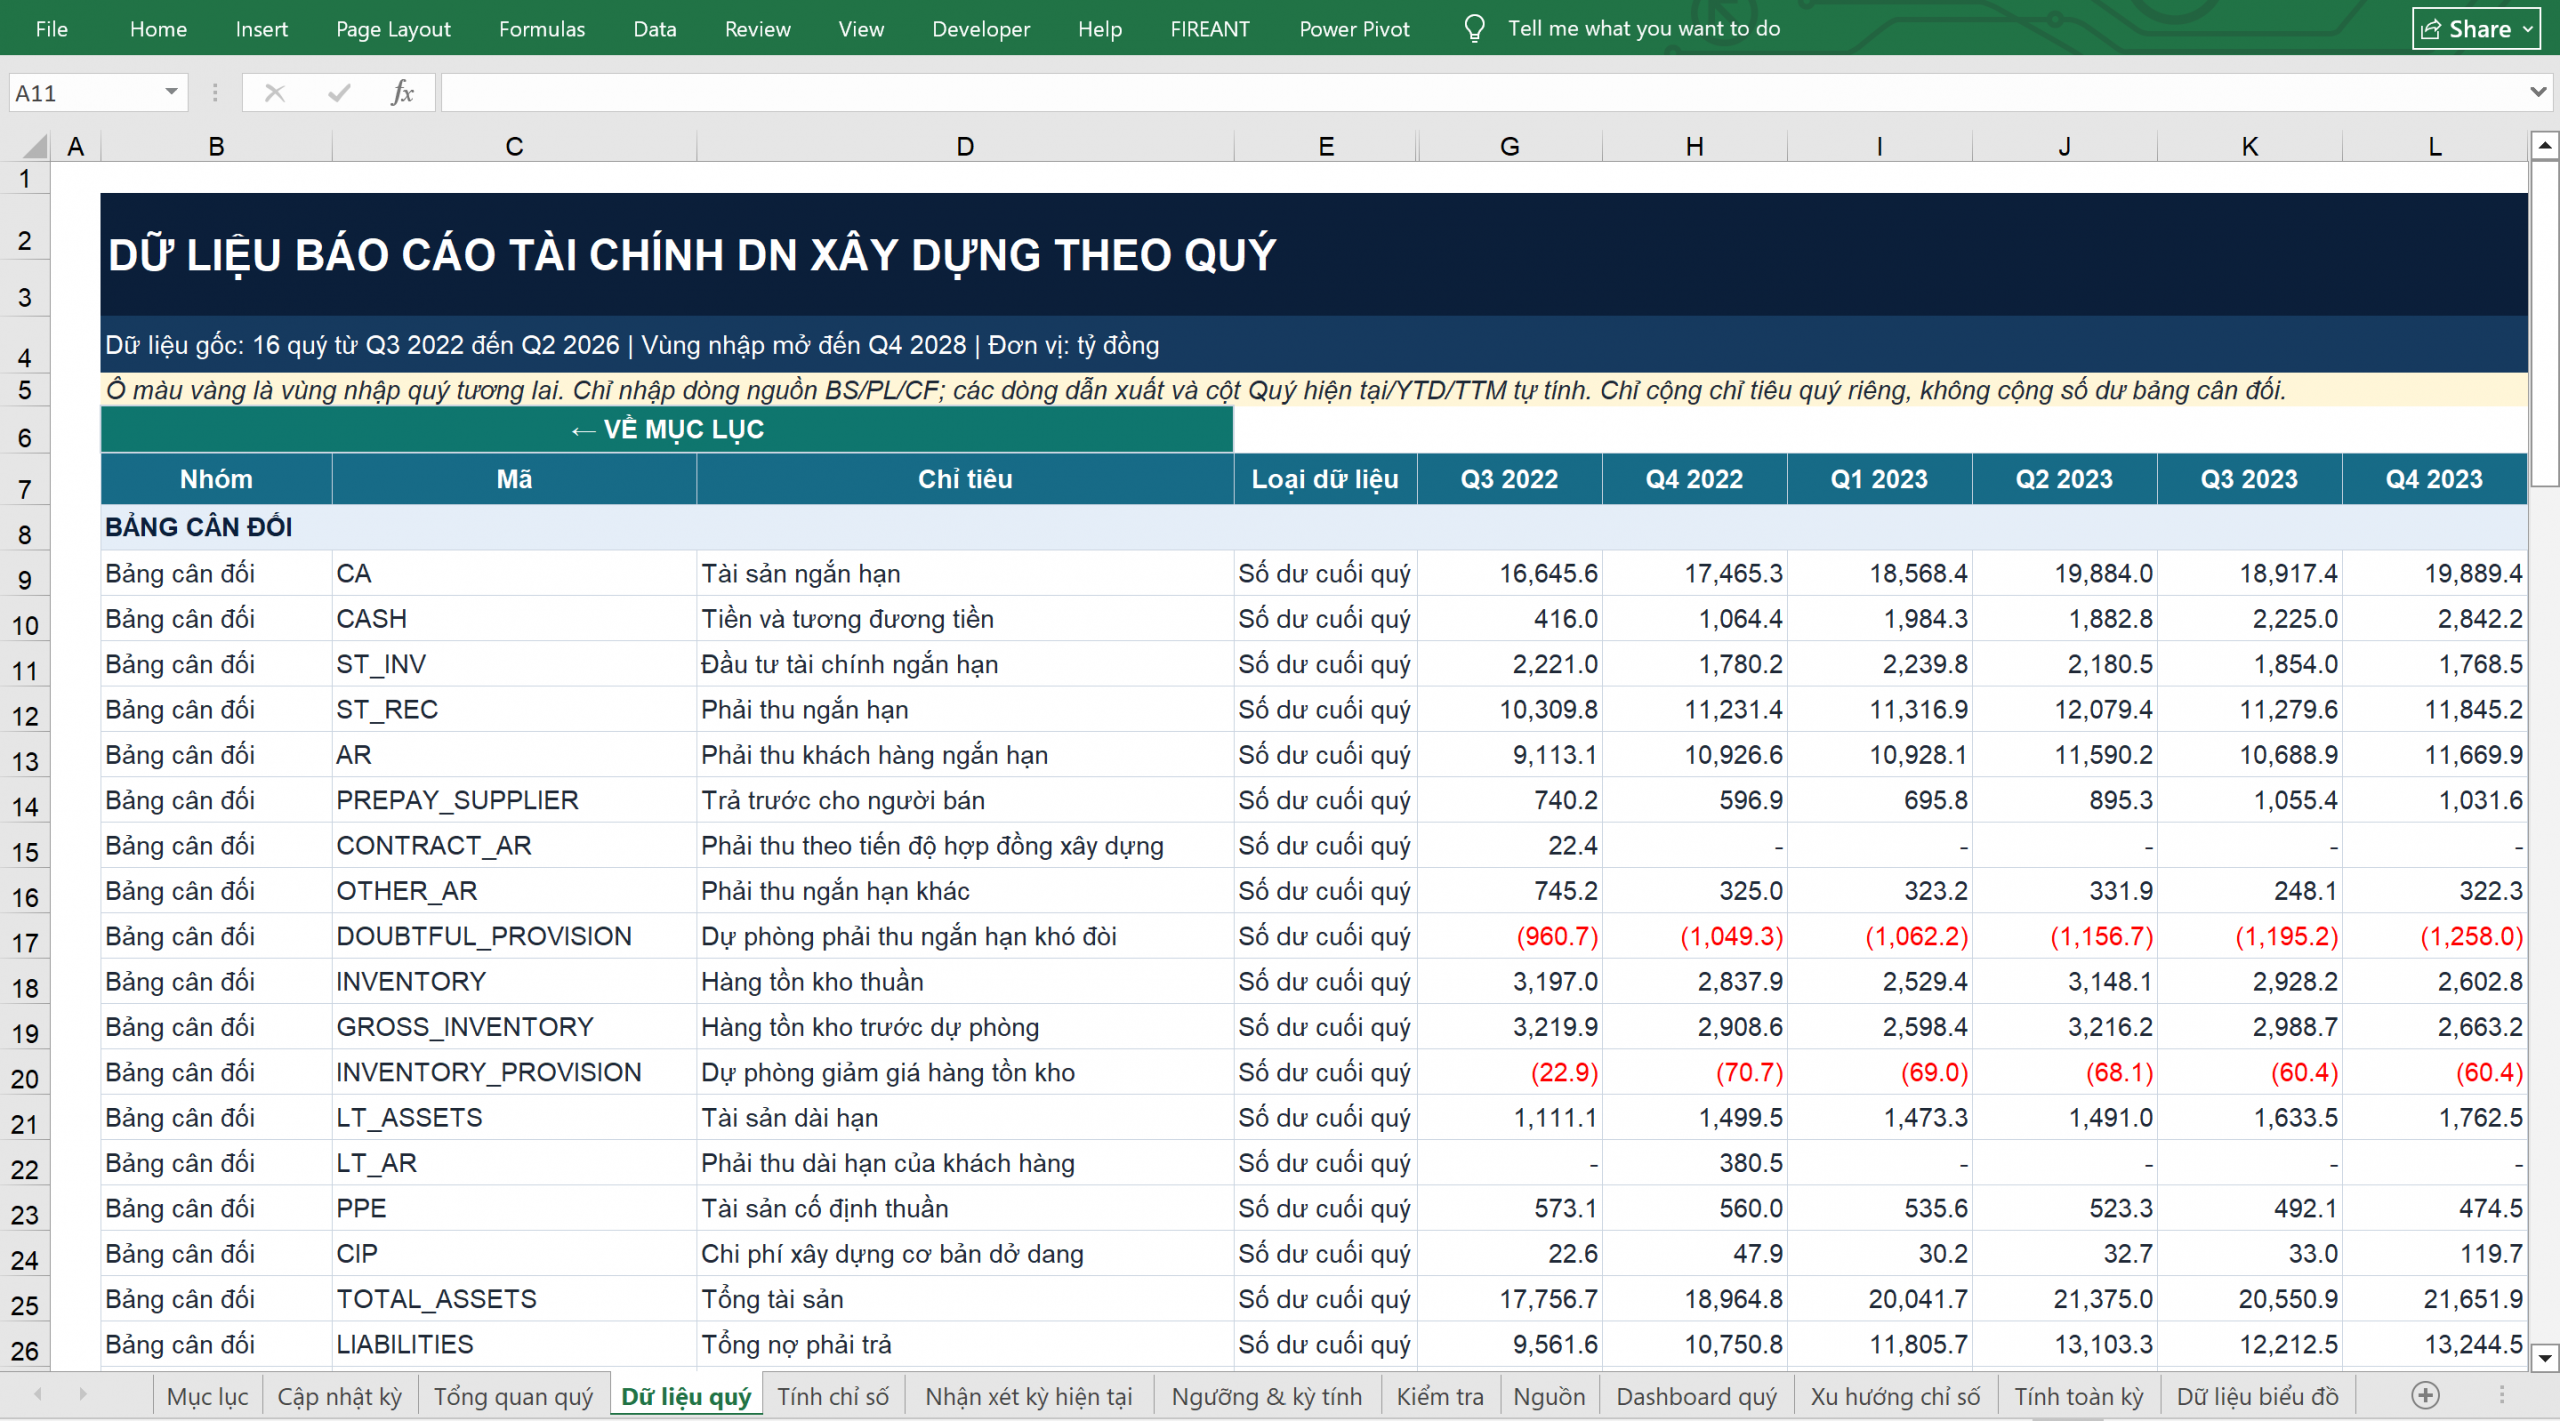Image resolution: width=2560 pixels, height=1421 pixels.
Task: Click the Cancel entry X icon
Action: [275, 93]
